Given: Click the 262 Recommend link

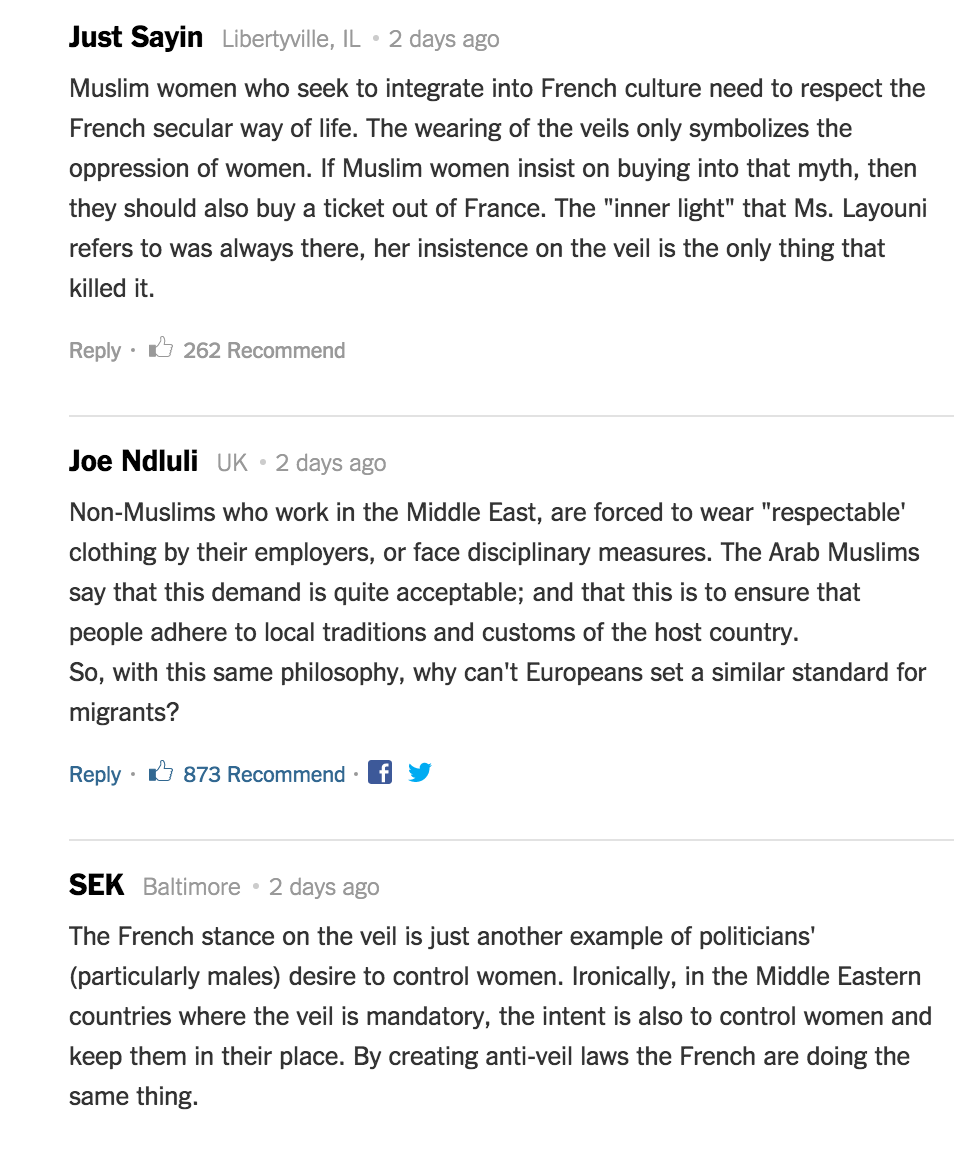Looking at the screenshot, I should point(264,351).
